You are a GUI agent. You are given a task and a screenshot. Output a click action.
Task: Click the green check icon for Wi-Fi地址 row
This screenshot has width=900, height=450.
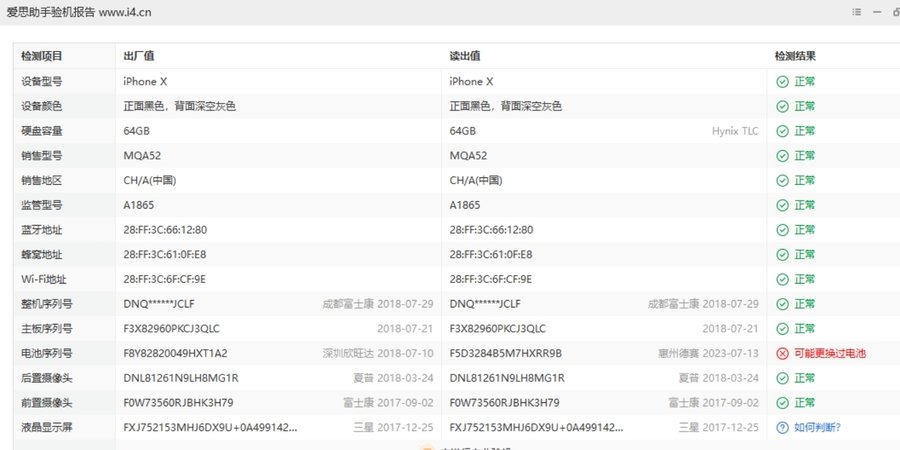pyautogui.click(x=782, y=279)
